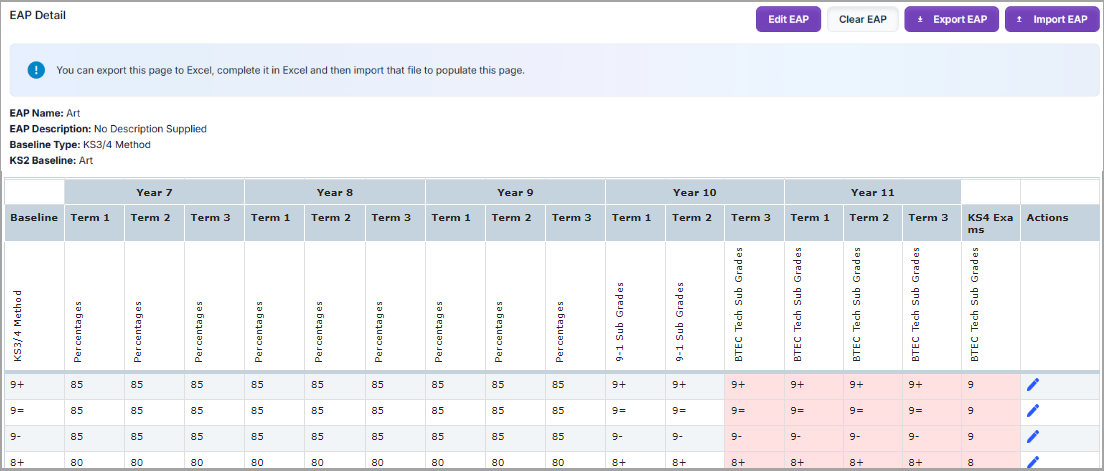Viewport: 1104px width, 471px height.
Task: Click the Export EAP button
Action: [951, 20]
